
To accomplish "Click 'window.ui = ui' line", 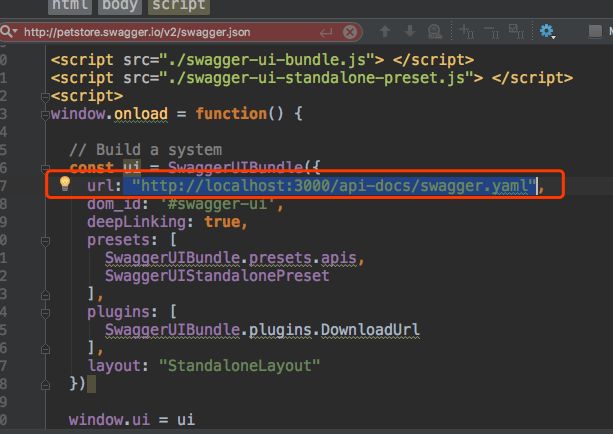I will pyautogui.click(x=132, y=420).
